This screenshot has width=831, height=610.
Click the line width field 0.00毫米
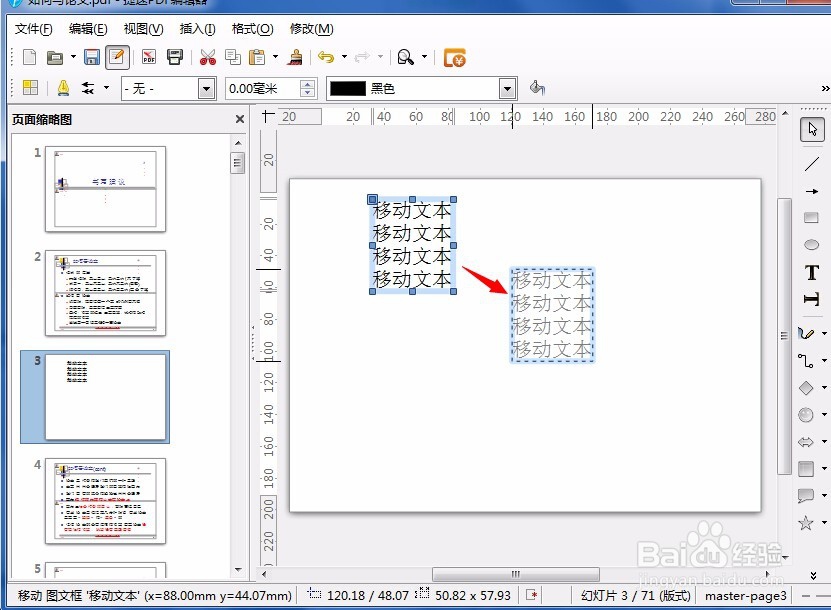click(263, 89)
